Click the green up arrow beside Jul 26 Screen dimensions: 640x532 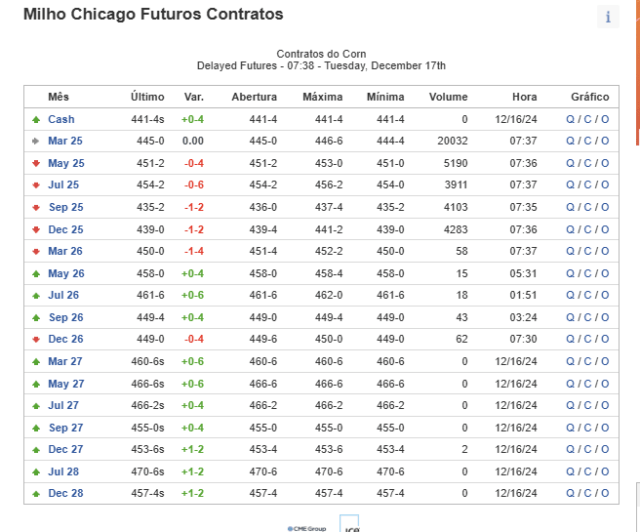click(36, 296)
